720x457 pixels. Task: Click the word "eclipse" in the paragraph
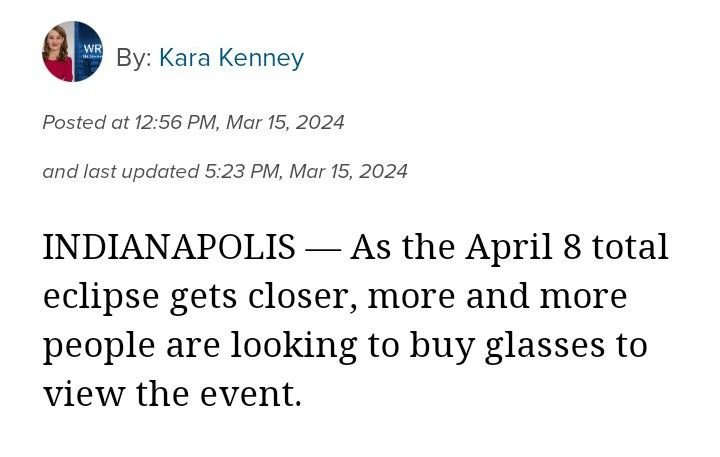tap(101, 297)
